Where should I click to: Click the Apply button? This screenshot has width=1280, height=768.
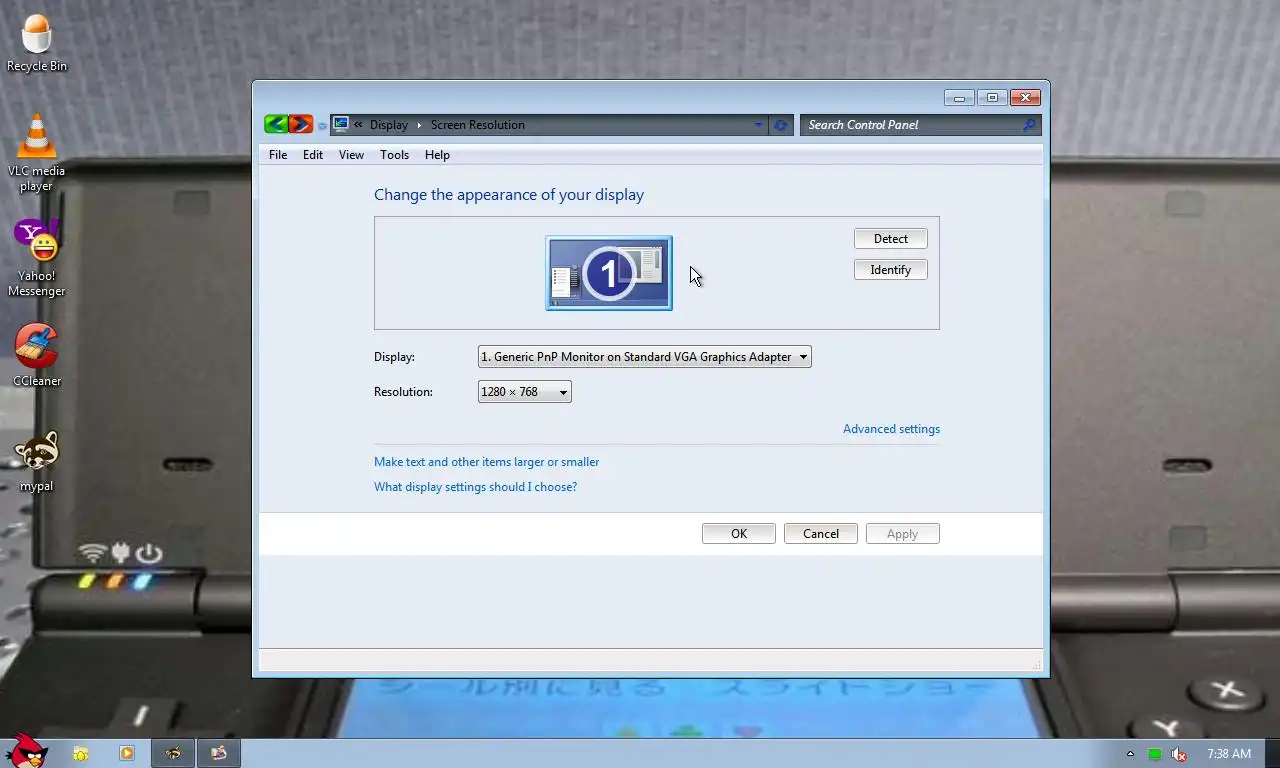click(x=903, y=534)
